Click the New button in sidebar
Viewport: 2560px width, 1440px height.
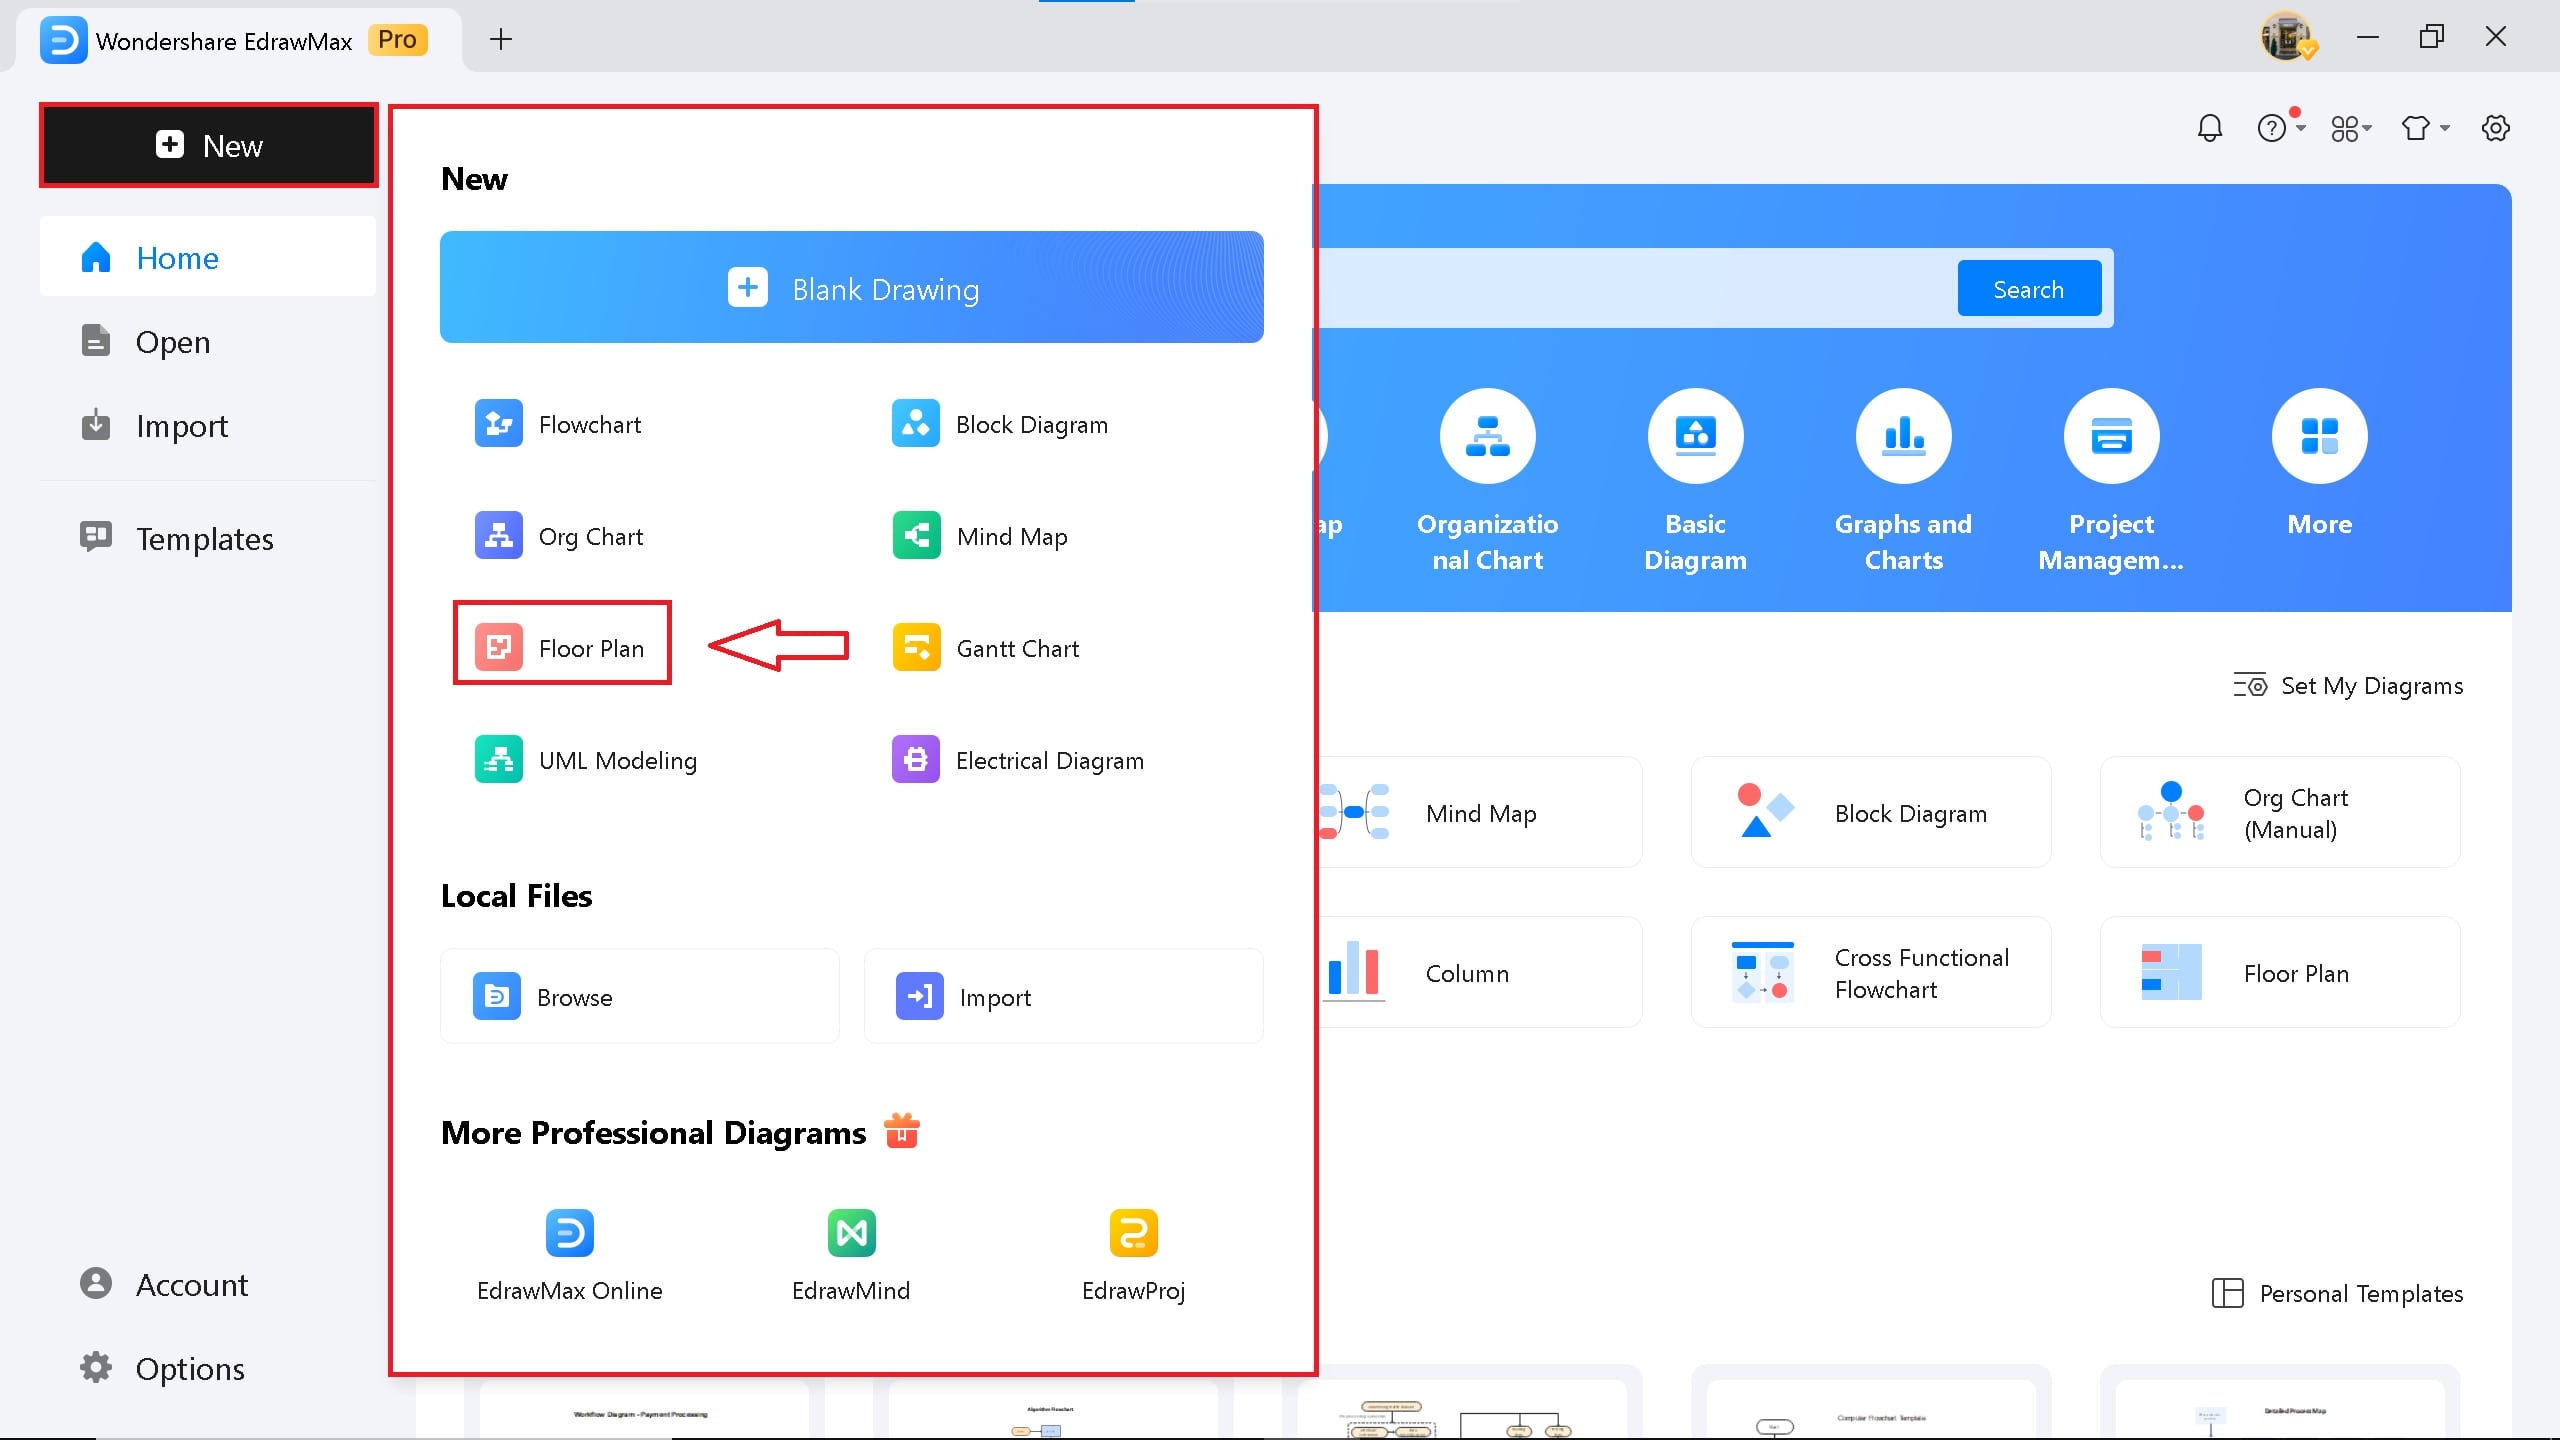click(x=209, y=145)
